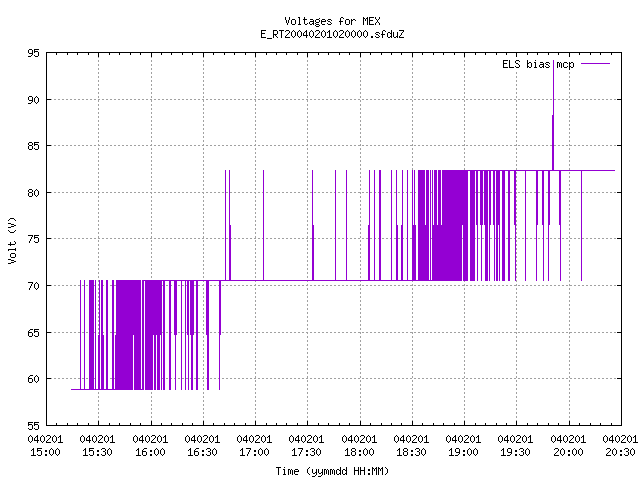The image size is (640, 480).
Task: Click the x-axis time label 20:30
Action: point(620,452)
